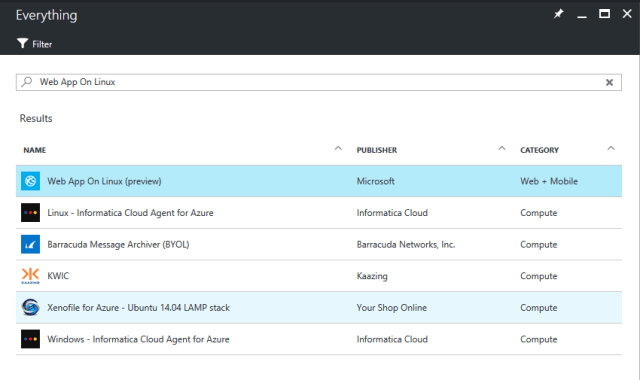Click Linux Informatica Cloud Agent icon
This screenshot has width=640, height=380.
click(31, 213)
